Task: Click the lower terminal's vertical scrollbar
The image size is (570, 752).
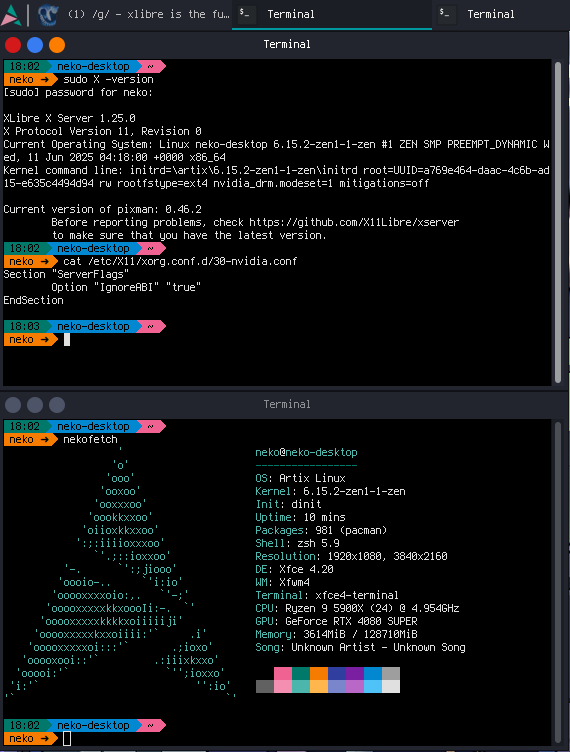Action: pos(558,581)
